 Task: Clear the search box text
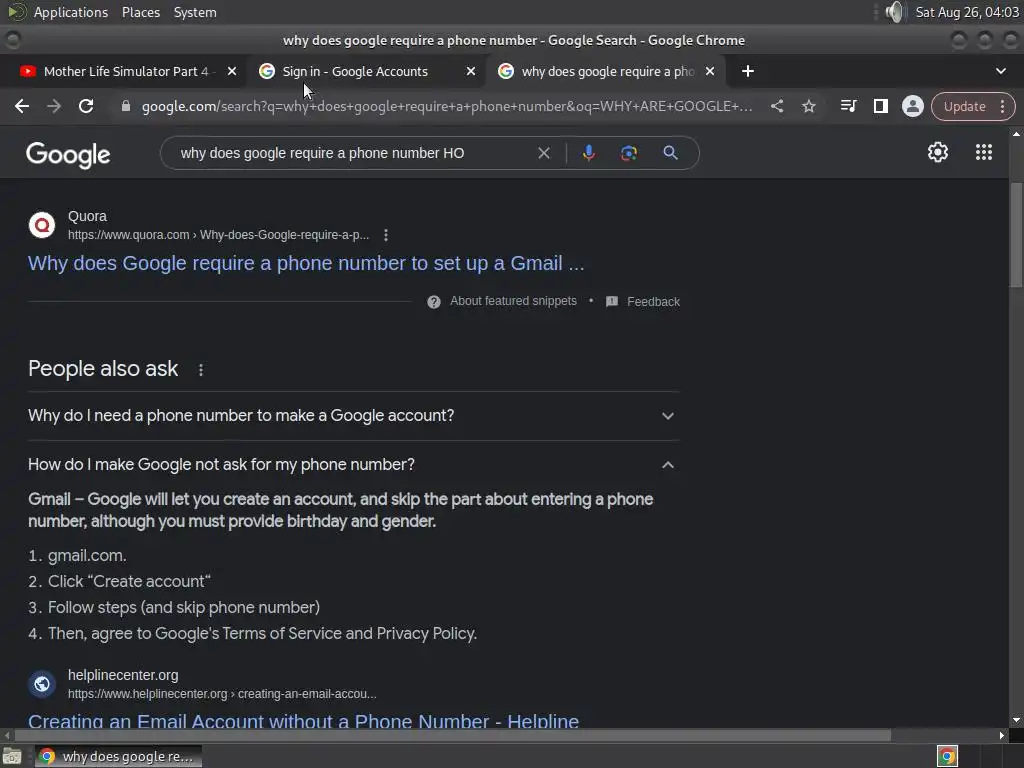click(543, 153)
